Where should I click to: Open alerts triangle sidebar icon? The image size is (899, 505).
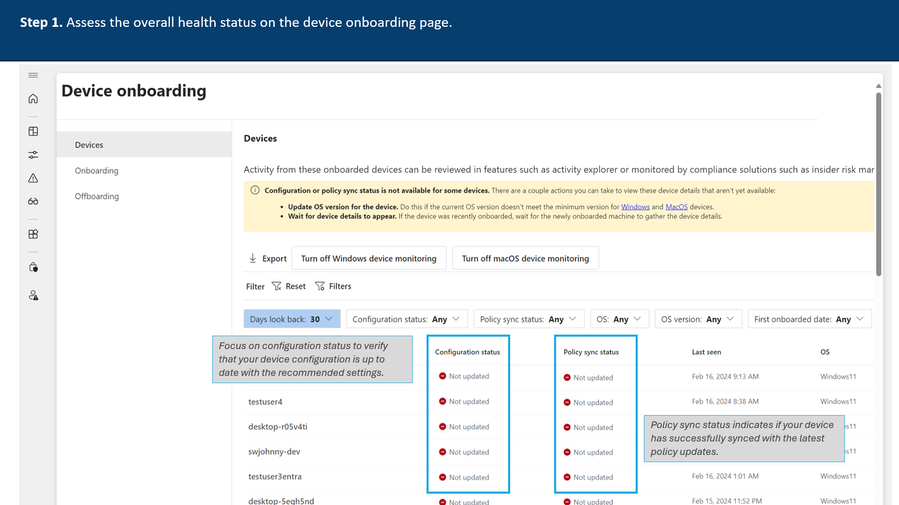(33, 178)
